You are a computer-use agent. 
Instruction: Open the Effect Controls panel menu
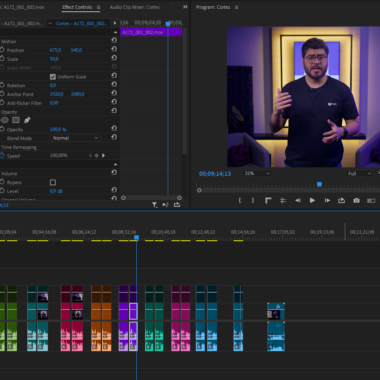point(98,7)
